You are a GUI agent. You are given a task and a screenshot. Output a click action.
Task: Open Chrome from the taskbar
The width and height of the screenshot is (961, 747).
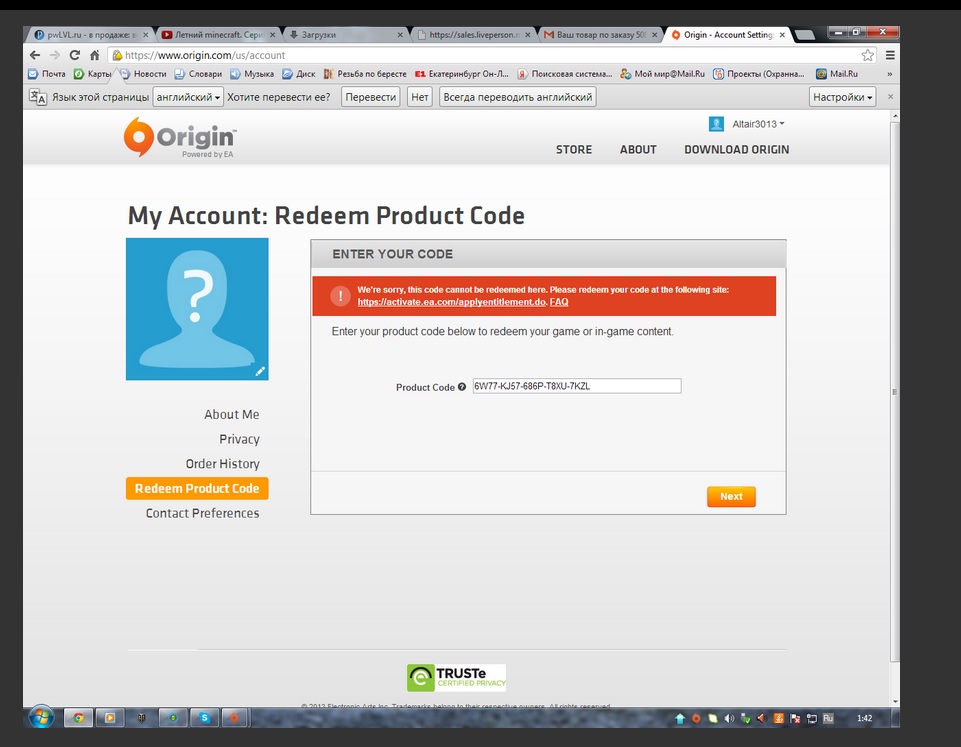pos(78,718)
